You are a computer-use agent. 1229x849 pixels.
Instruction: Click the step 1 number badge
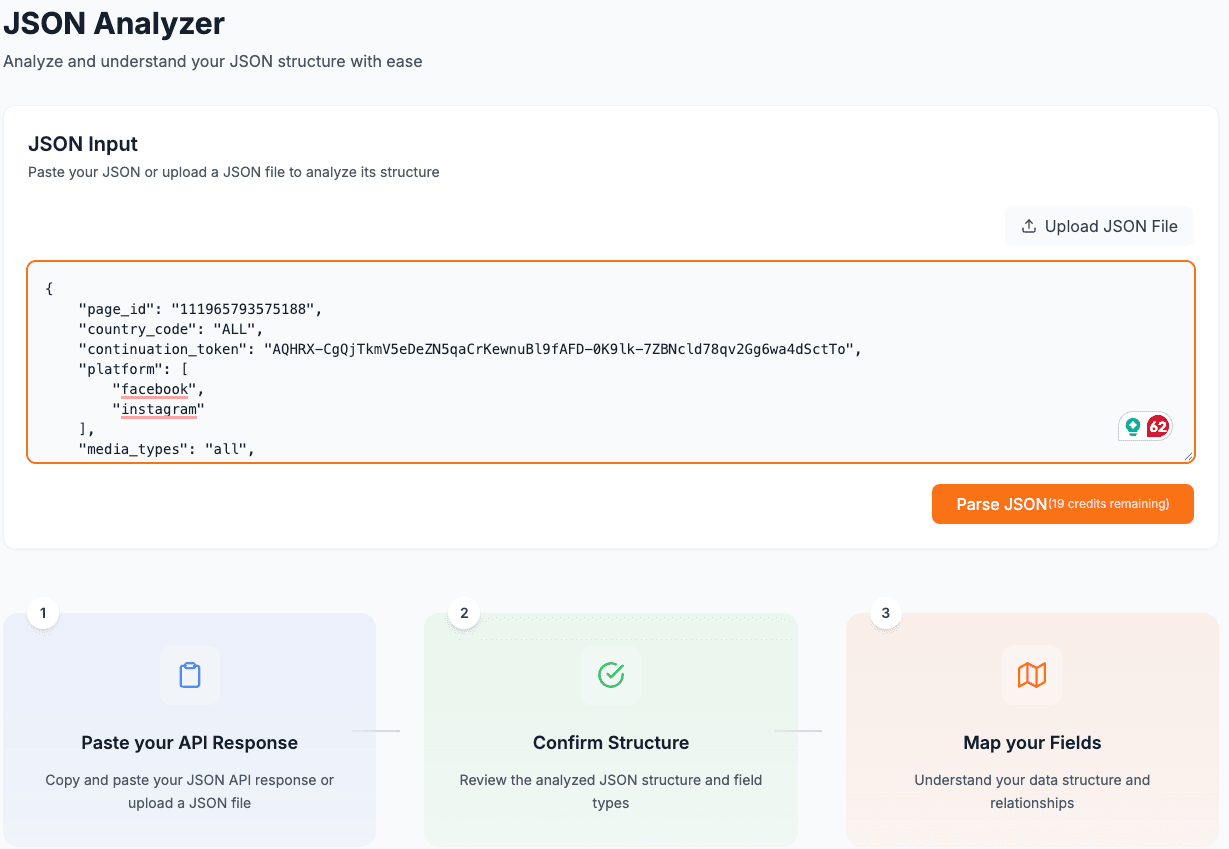(41, 613)
